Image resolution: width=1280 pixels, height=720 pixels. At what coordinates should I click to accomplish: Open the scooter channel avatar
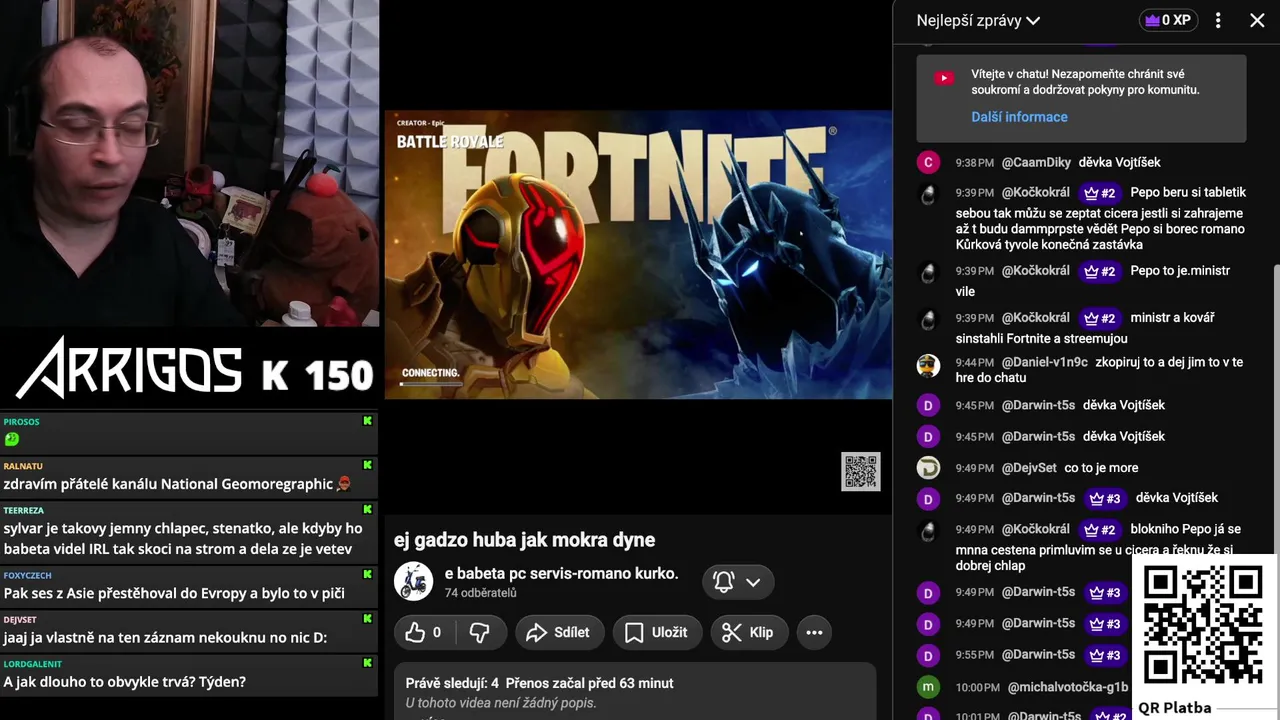point(413,582)
